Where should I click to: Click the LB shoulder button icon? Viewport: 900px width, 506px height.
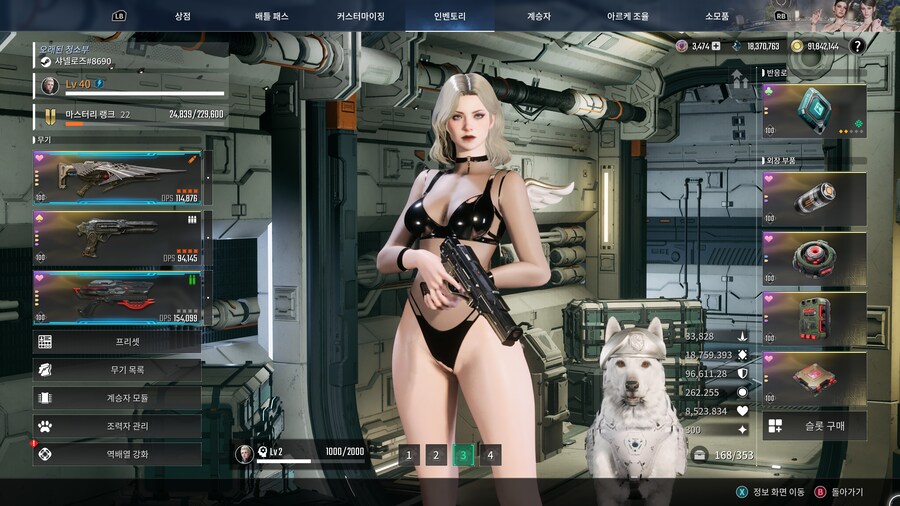119,16
